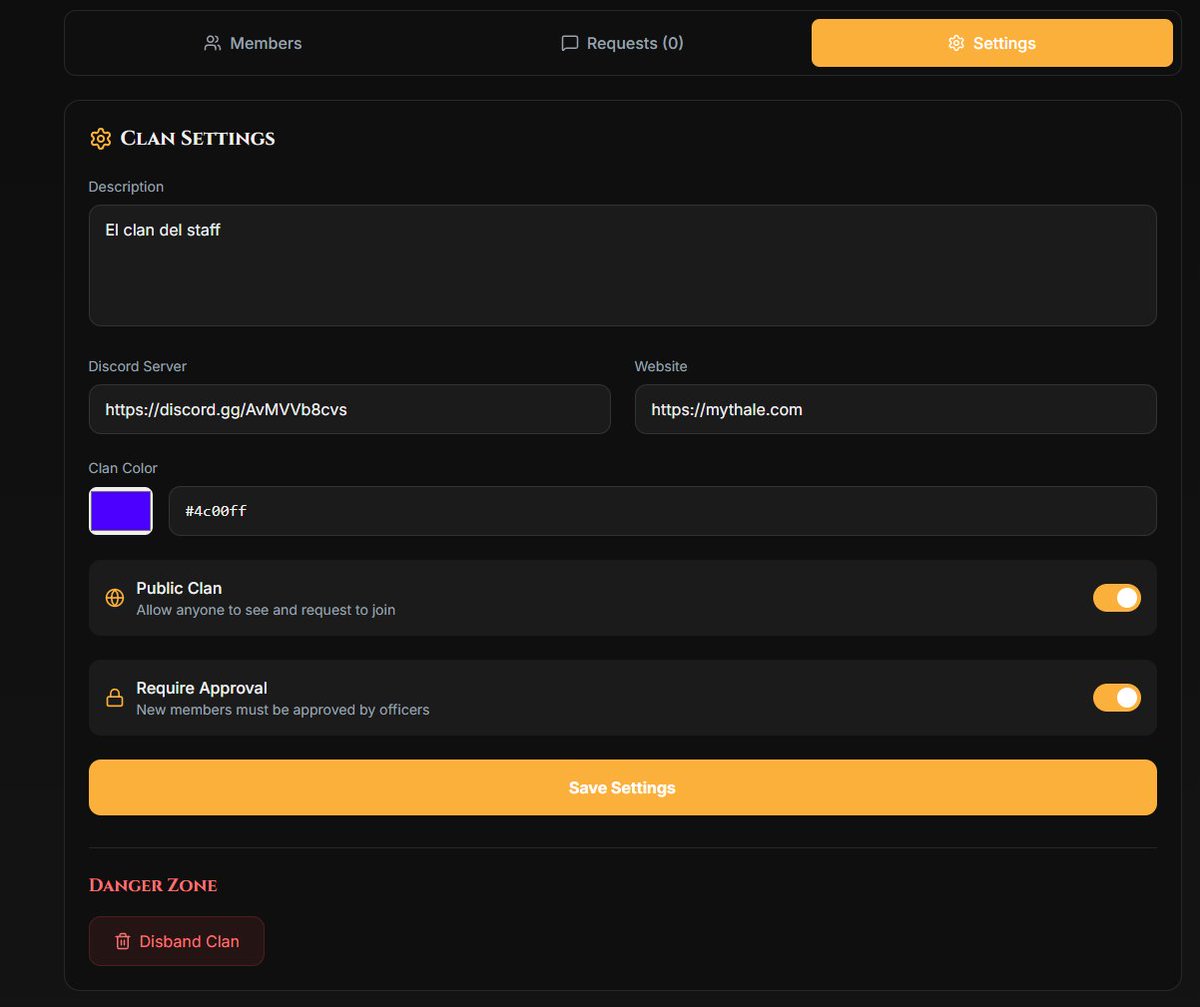
Task: Open the purple Clan Color swatch
Action: click(121, 511)
